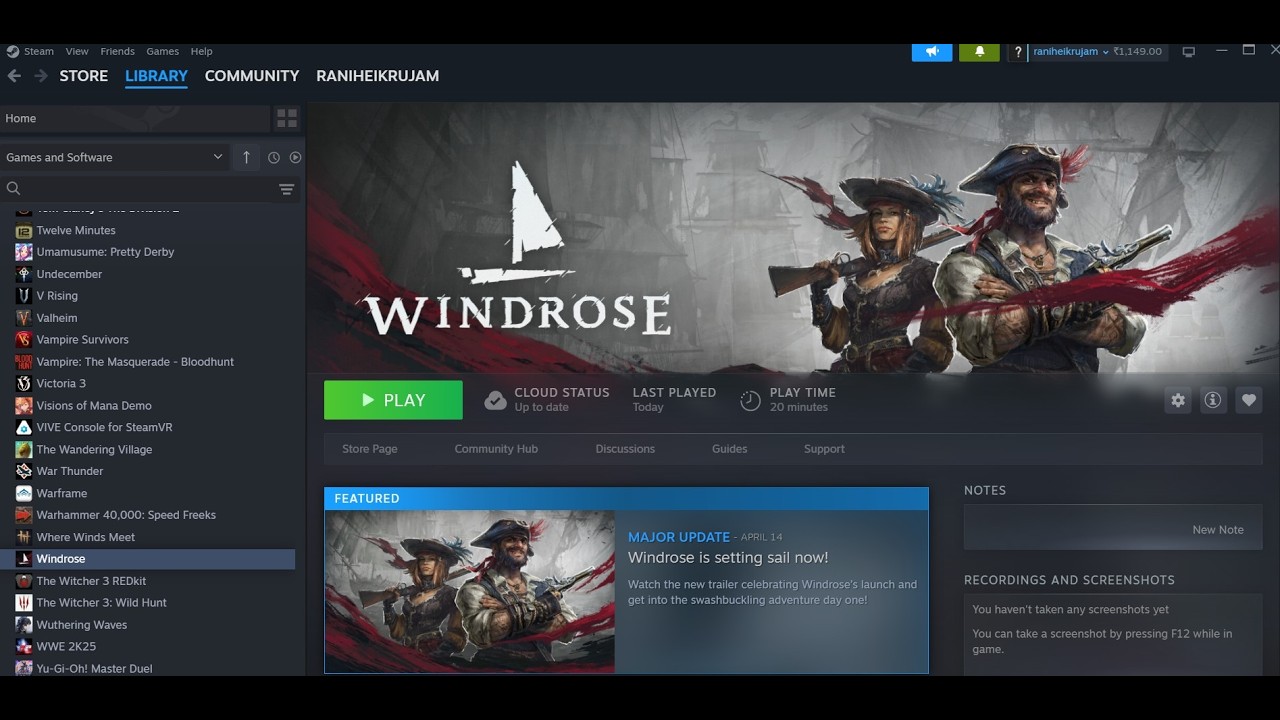Screen dimensions: 1280x720
Task: Switch to the STORE tab
Action: click(x=84, y=76)
